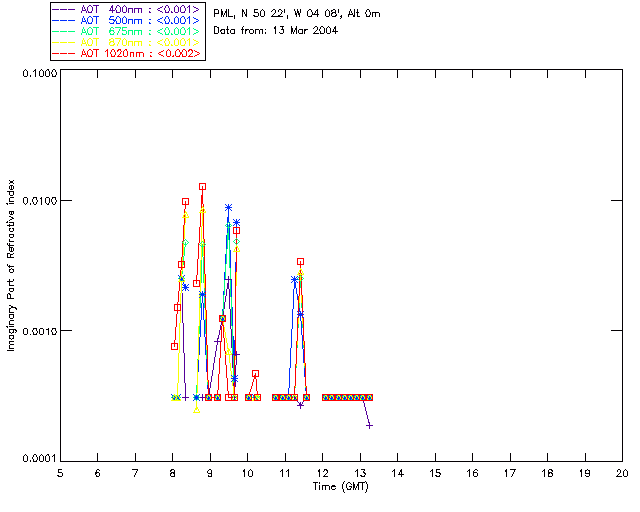Click the x-axis tick label 5
Viewport: 640px width, 512px height.
pyautogui.click(x=60, y=473)
